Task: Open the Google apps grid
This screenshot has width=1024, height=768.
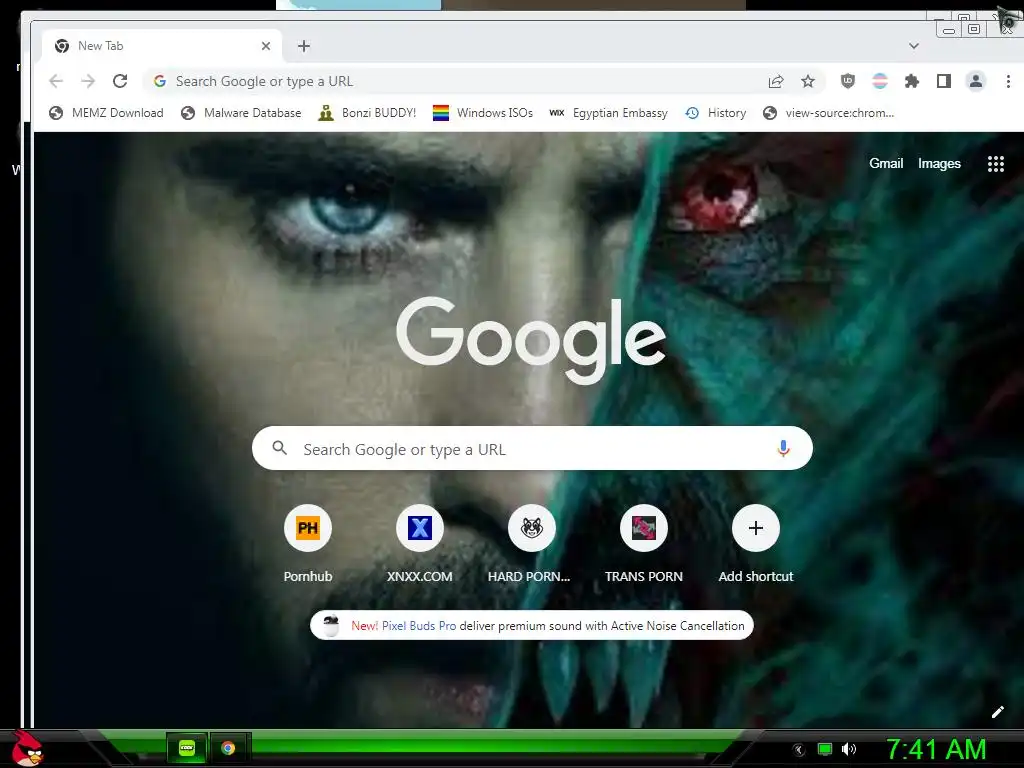Action: click(x=995, y=164)
